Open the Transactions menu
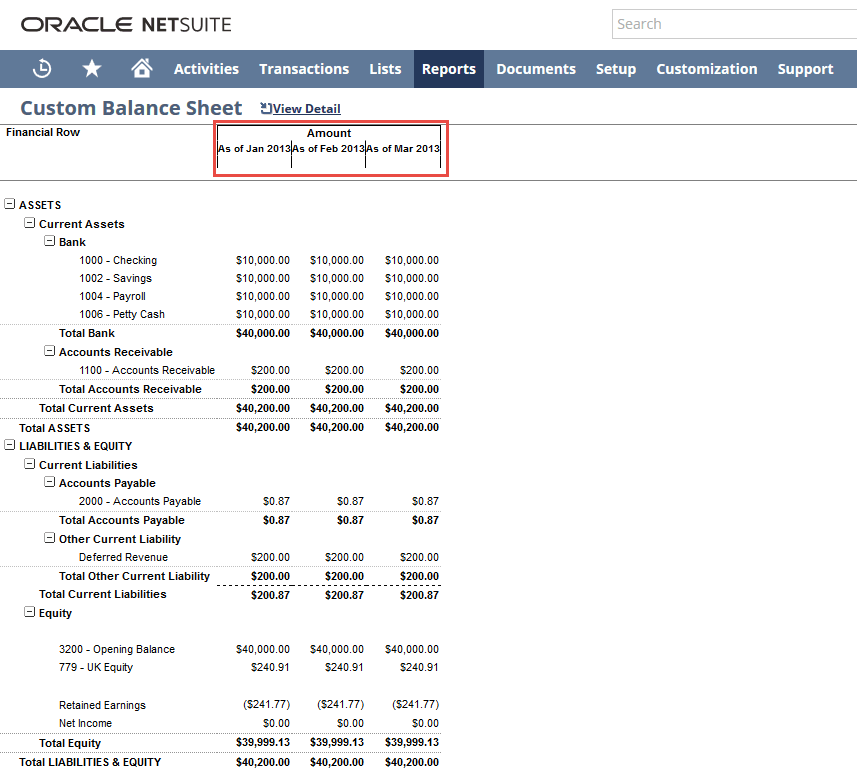This screenshot has height=777, width=857. click(x=304, y=69)
